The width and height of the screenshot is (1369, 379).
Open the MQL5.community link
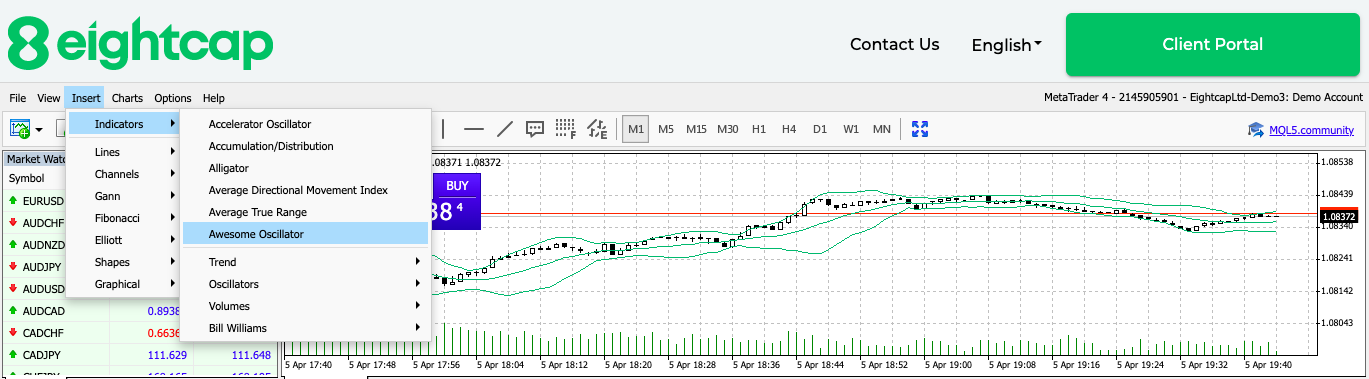[1310, 129]
